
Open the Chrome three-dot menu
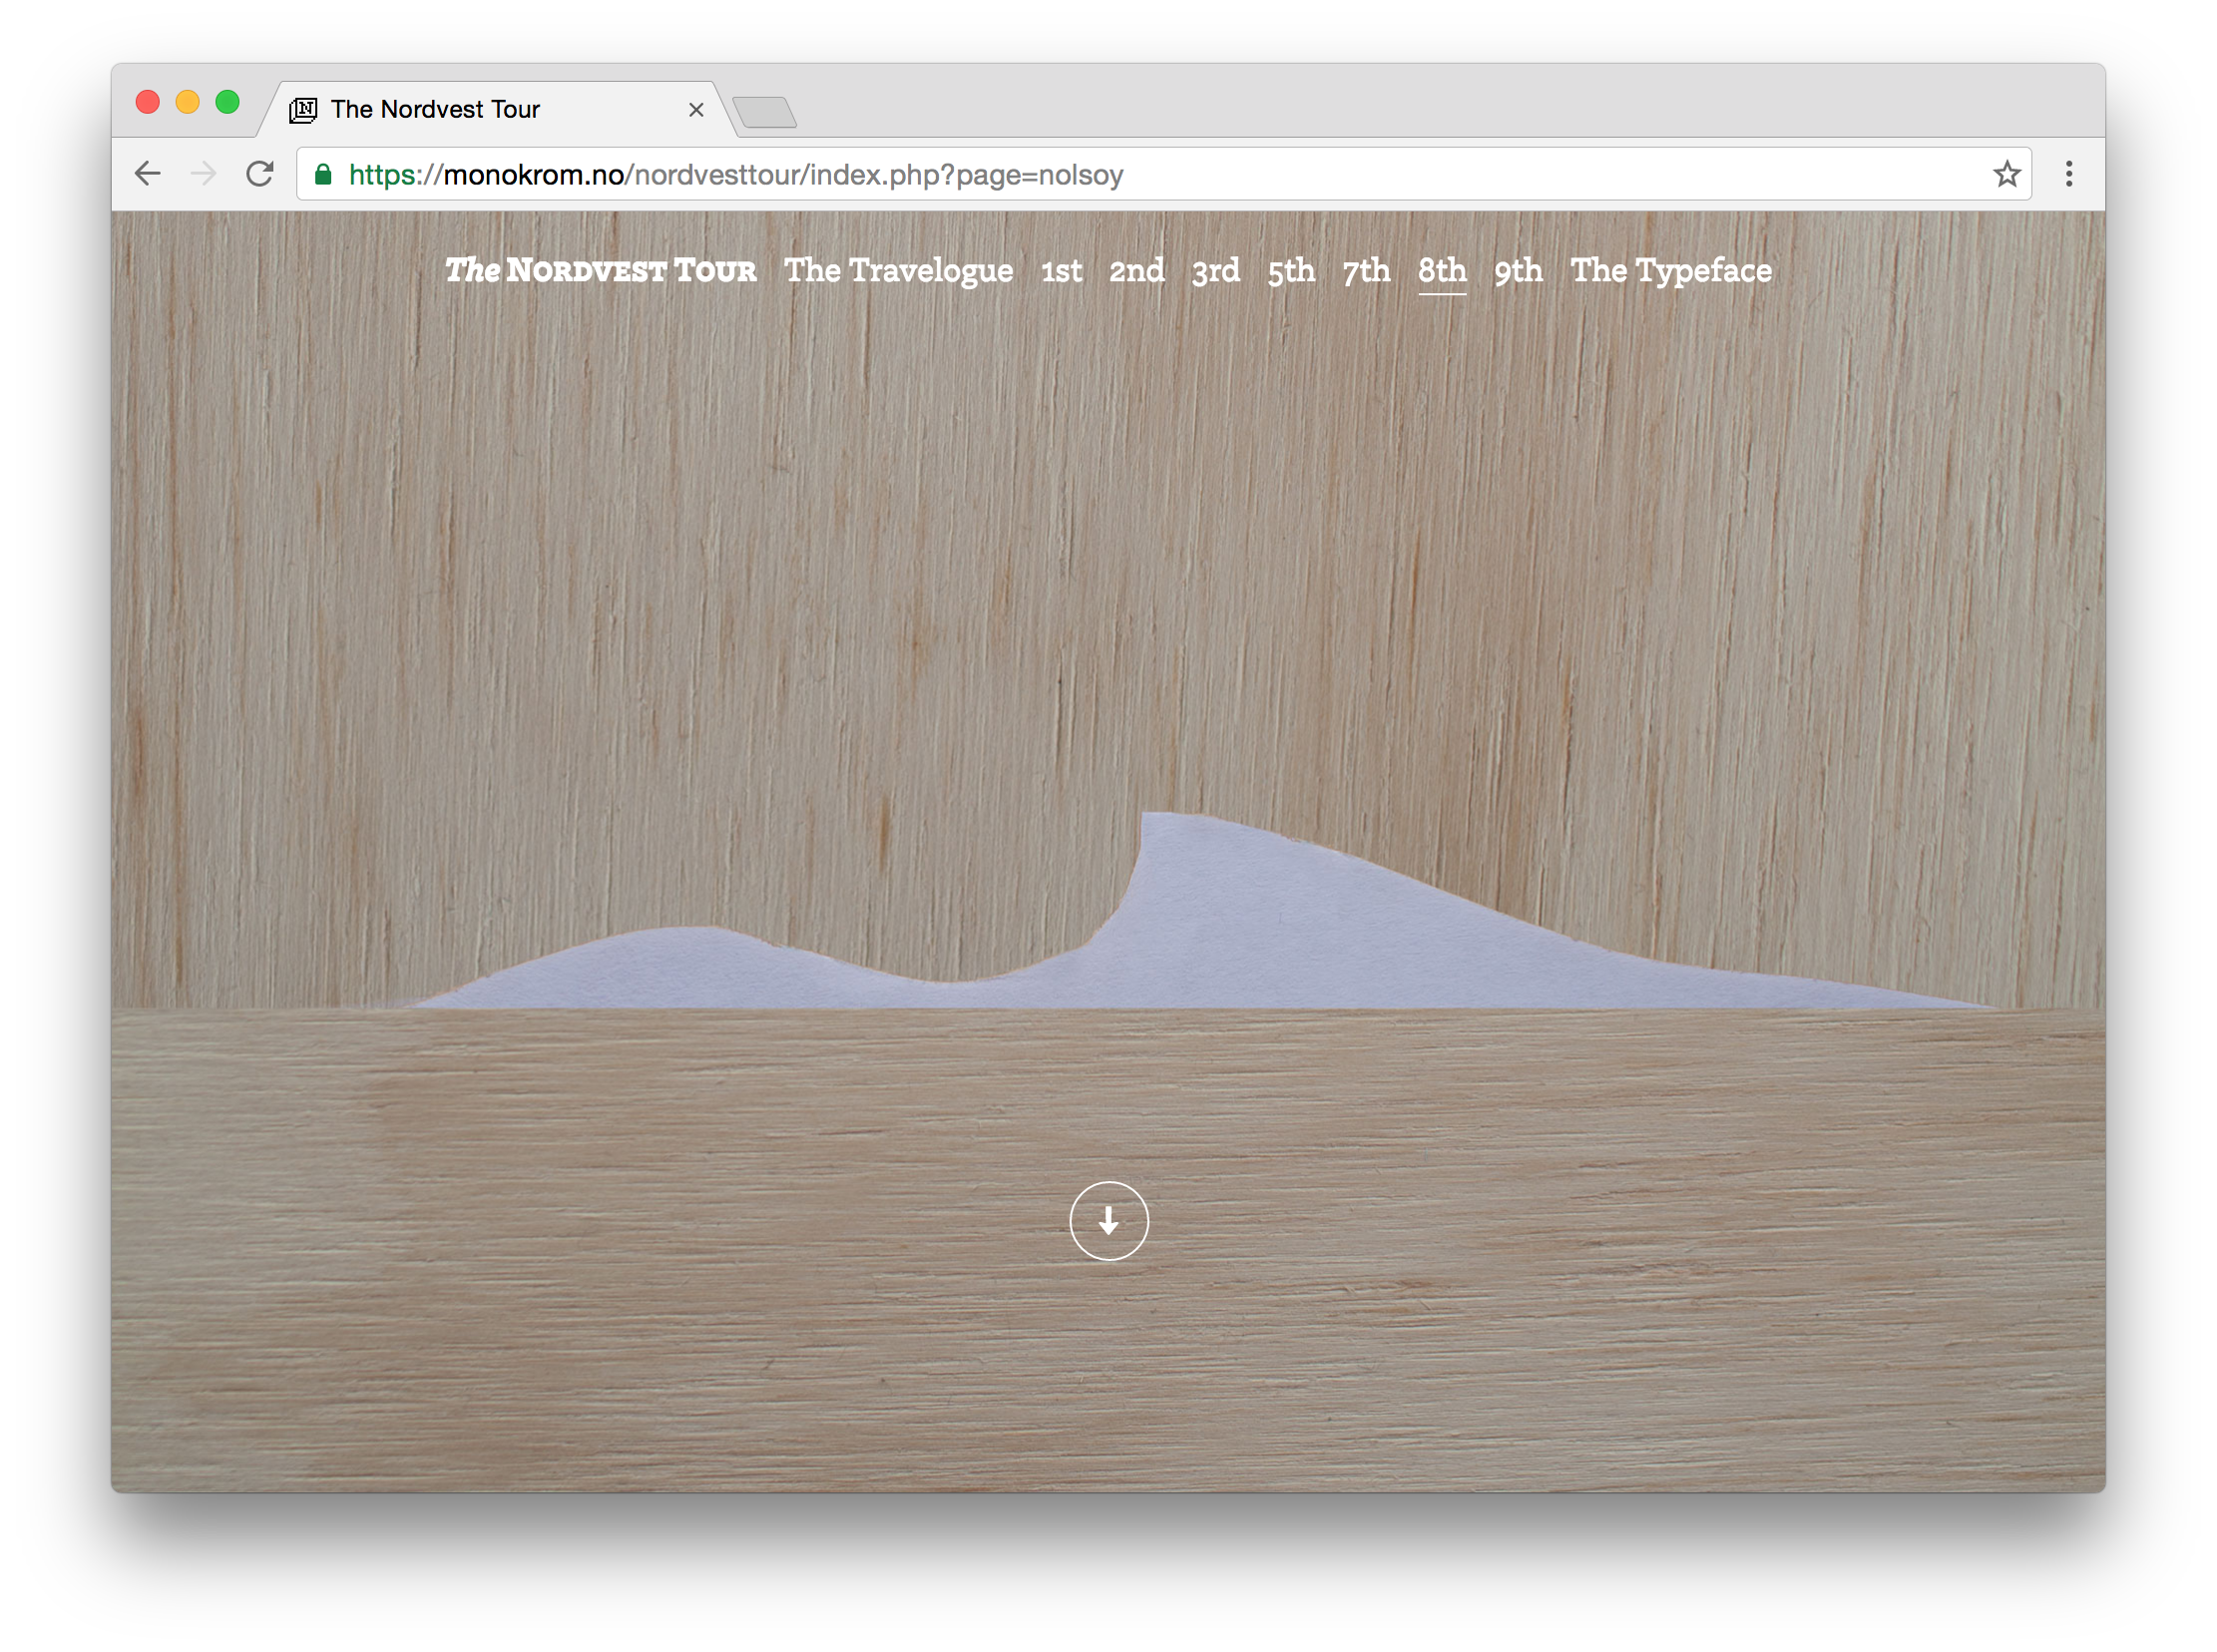[2068, 174]
